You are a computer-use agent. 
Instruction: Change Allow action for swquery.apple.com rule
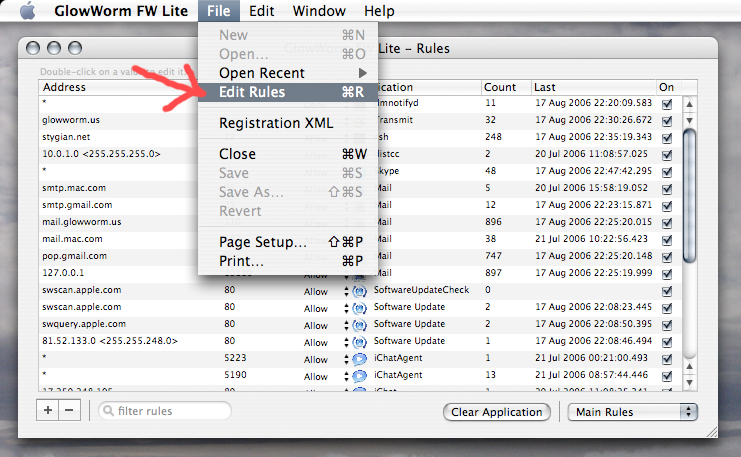click(x=326, y=326)
